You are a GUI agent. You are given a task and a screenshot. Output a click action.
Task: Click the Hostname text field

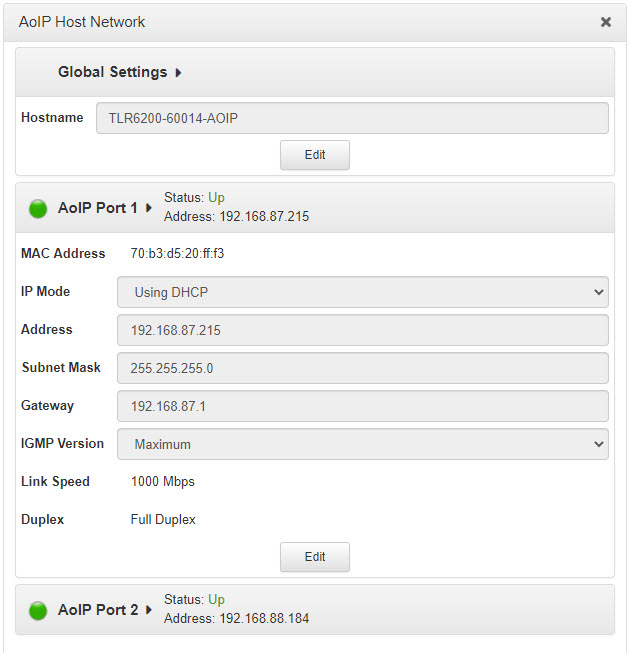352,118
